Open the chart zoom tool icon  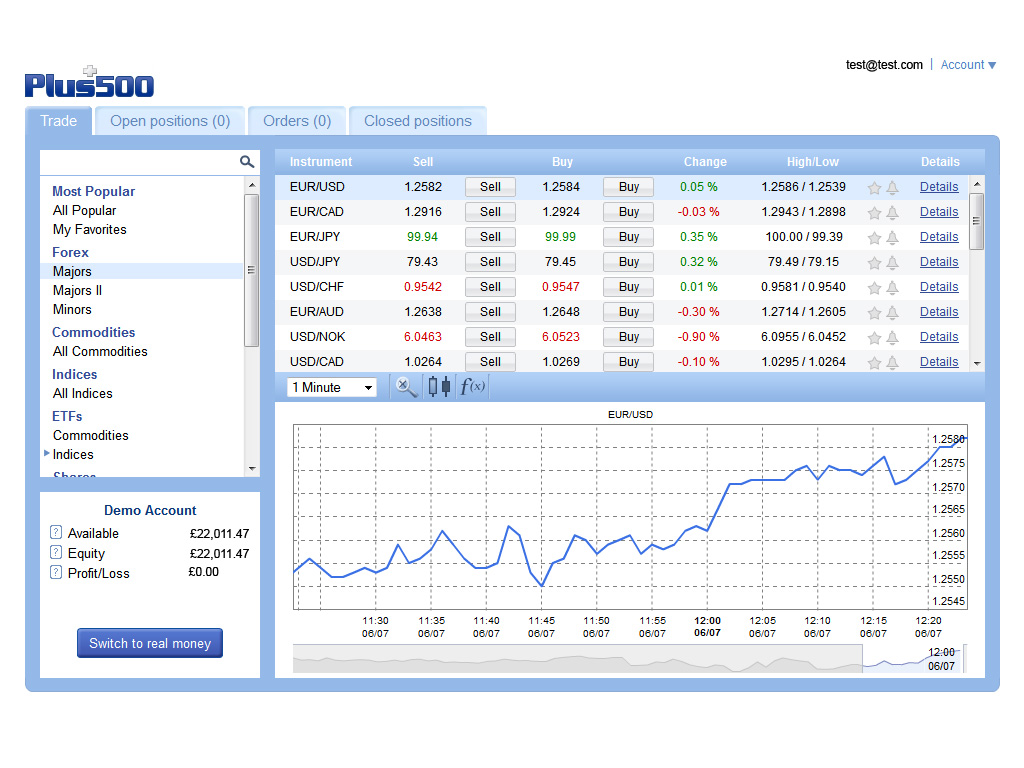tap(406, 387)
